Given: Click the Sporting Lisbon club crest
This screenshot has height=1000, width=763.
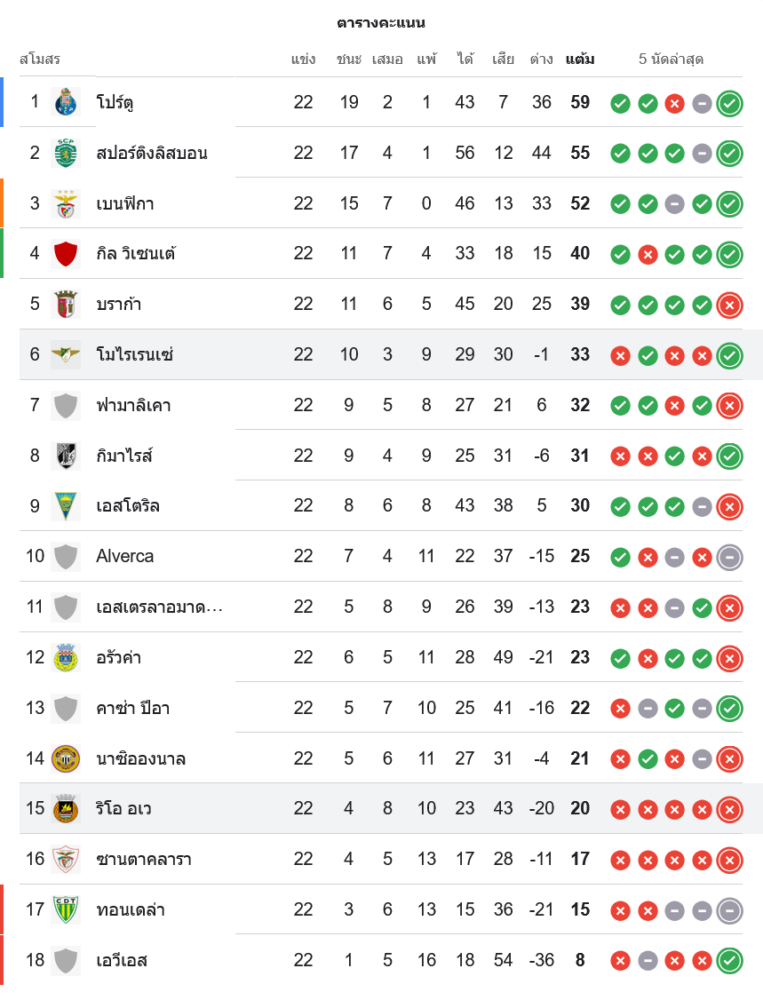Looking at the screenshot, I should 66,153.
